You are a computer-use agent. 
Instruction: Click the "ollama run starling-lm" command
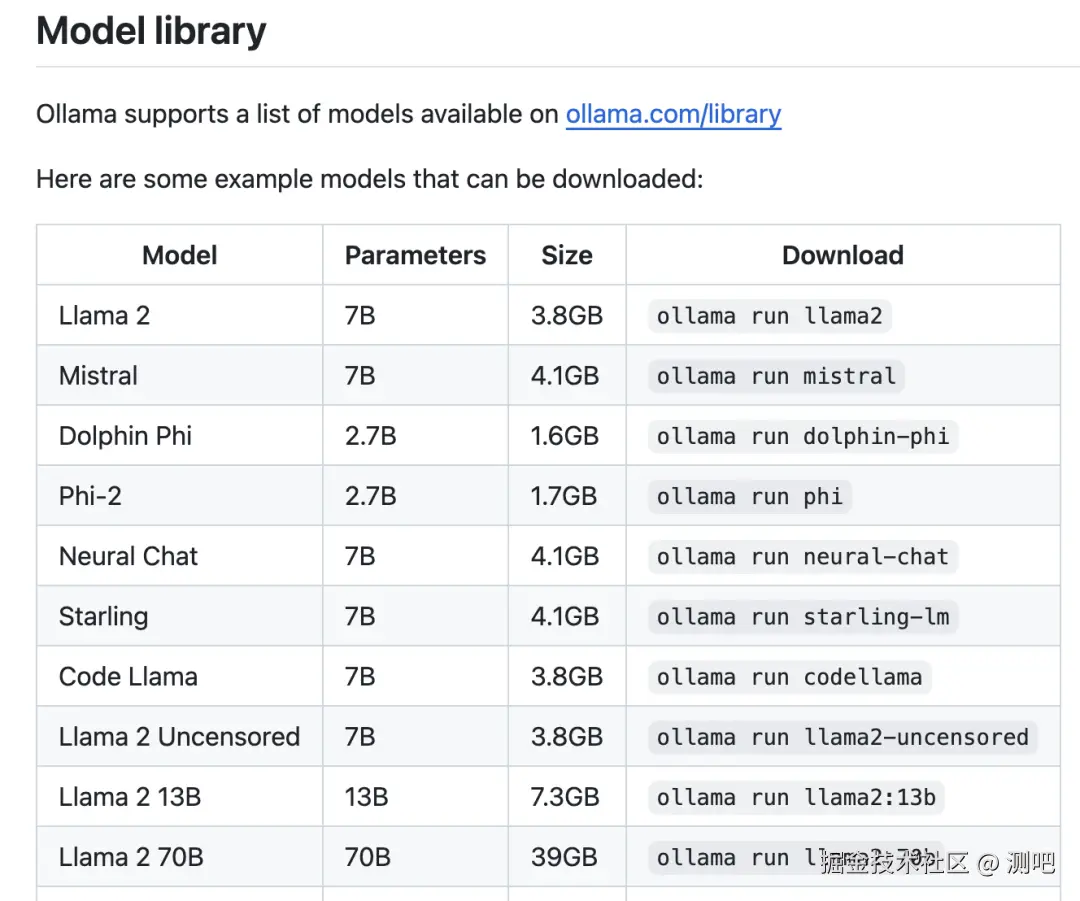(x=802, y=617)
